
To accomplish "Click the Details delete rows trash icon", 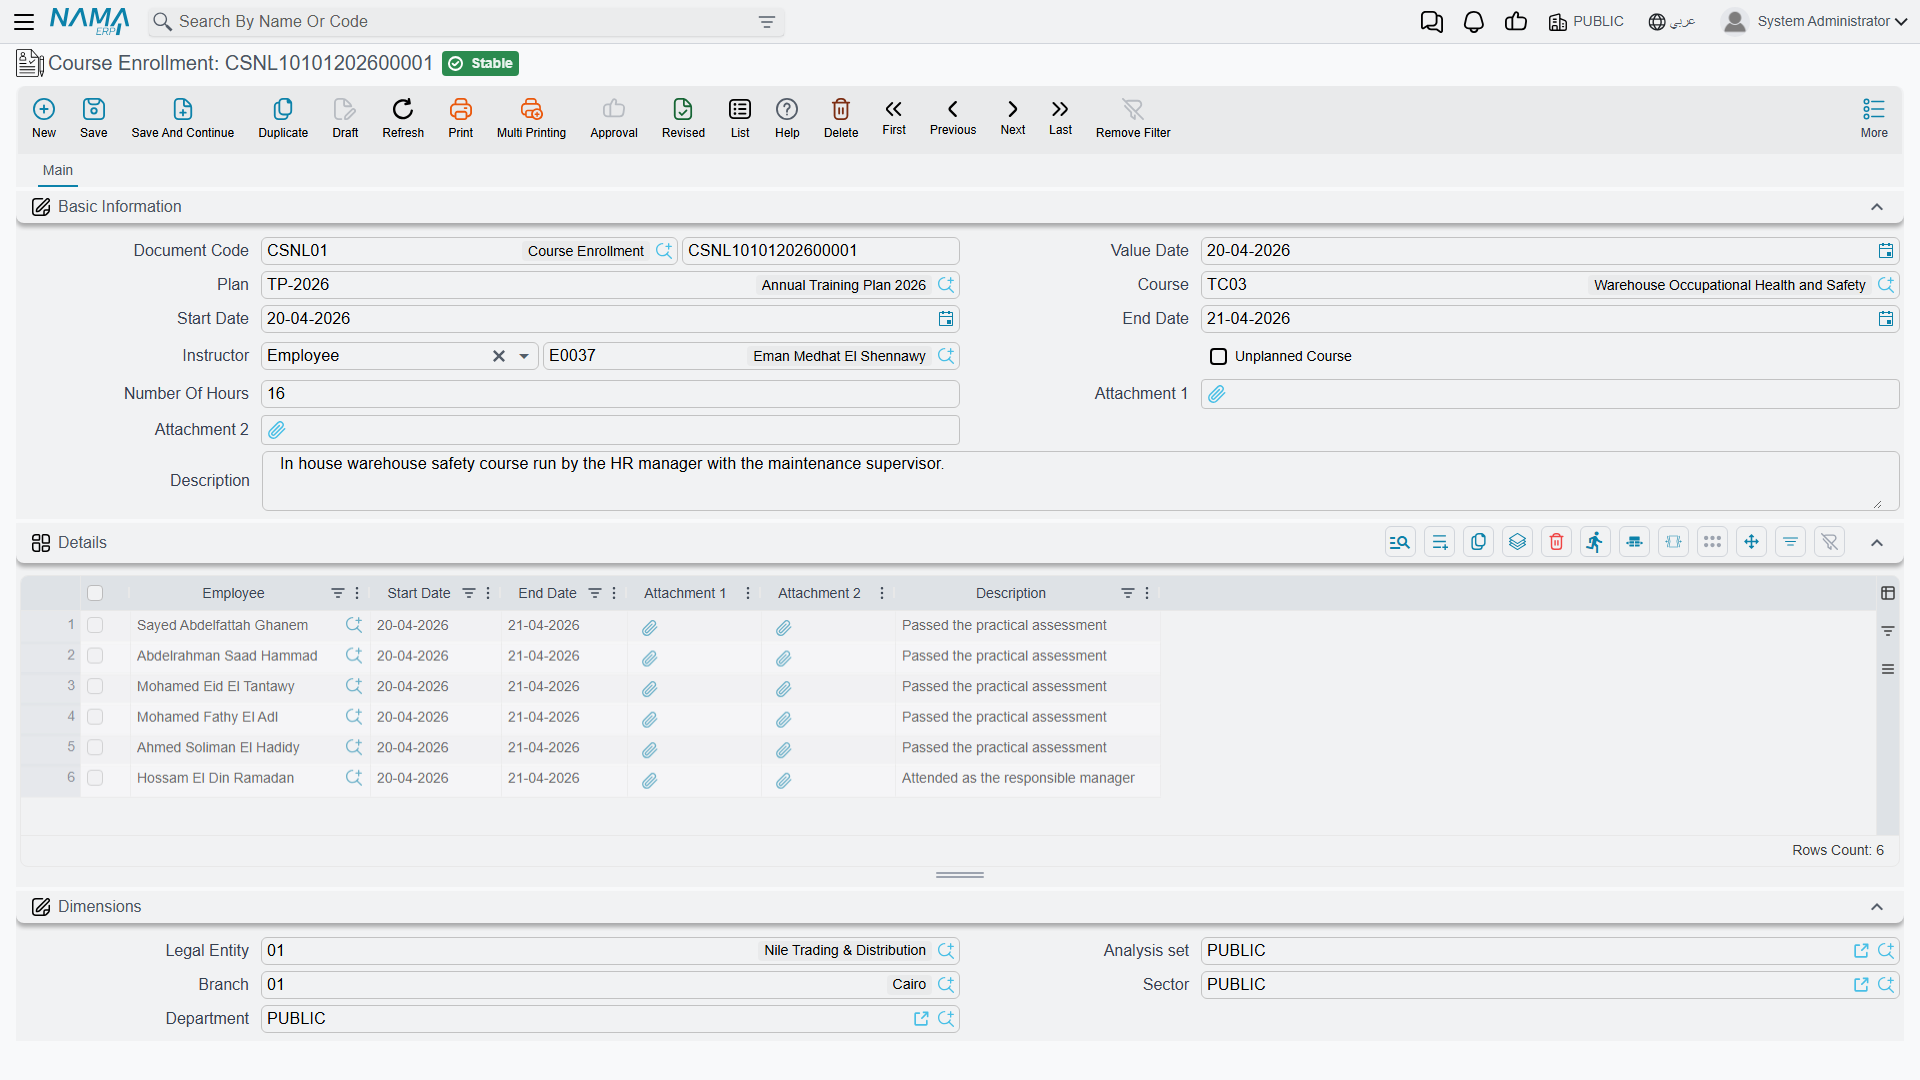I will pyautogui.click(x=1557, y=542).
